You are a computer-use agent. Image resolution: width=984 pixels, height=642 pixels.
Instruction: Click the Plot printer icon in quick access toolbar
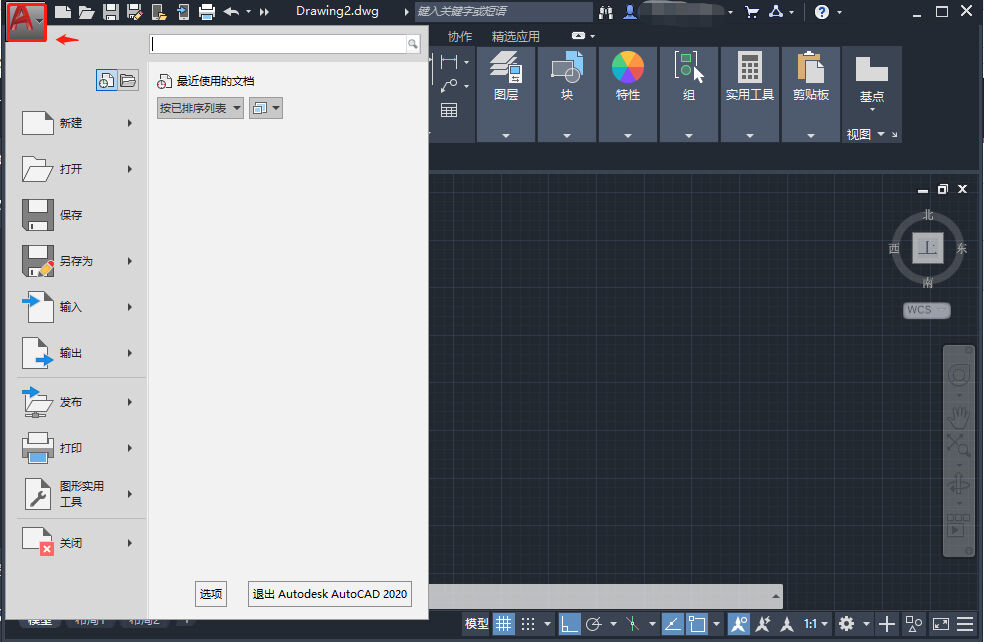(207, 12)
